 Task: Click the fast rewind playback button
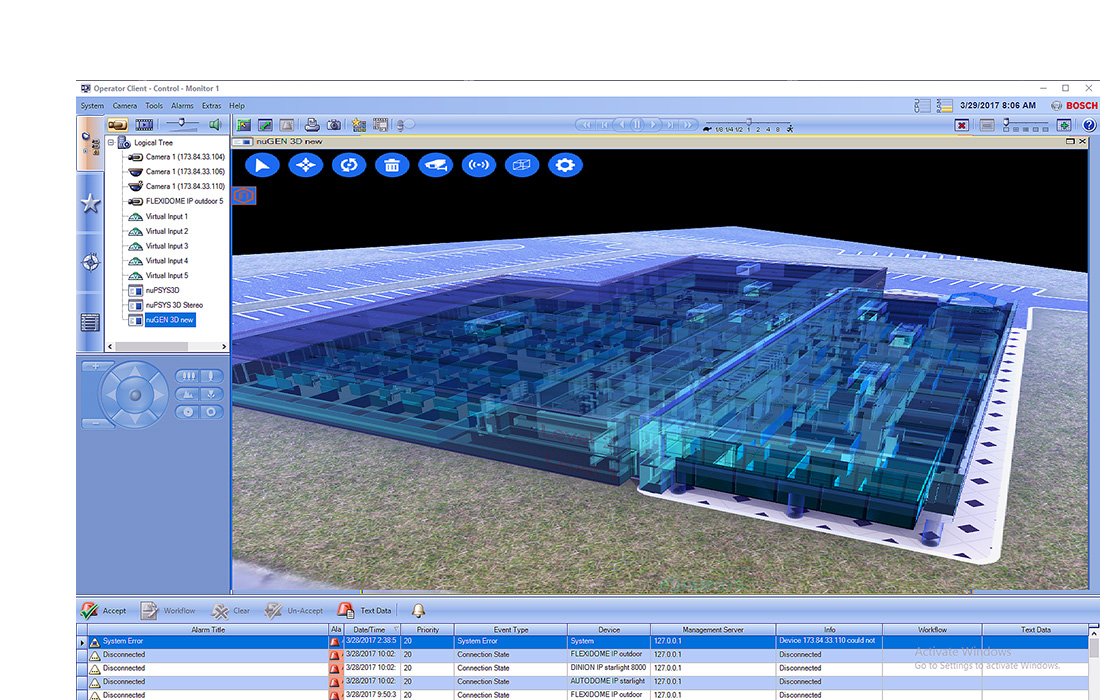pyautogui.click(x=586, y=125)
